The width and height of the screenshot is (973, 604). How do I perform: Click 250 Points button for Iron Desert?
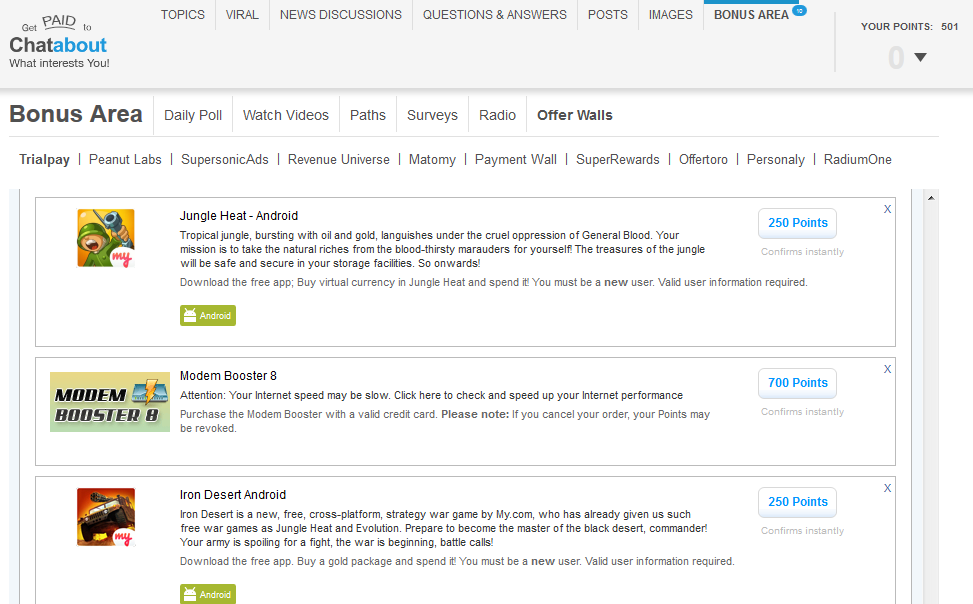(x=797, y=502)
